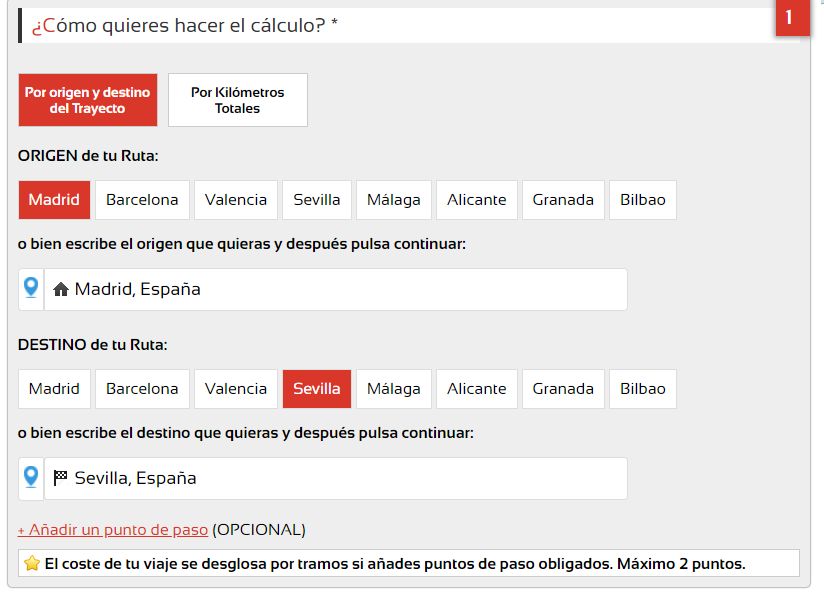The height and width of the screenshot is (602, 824).
Task: Select Barcelona as the destination
Action: (x=142, y=389)
